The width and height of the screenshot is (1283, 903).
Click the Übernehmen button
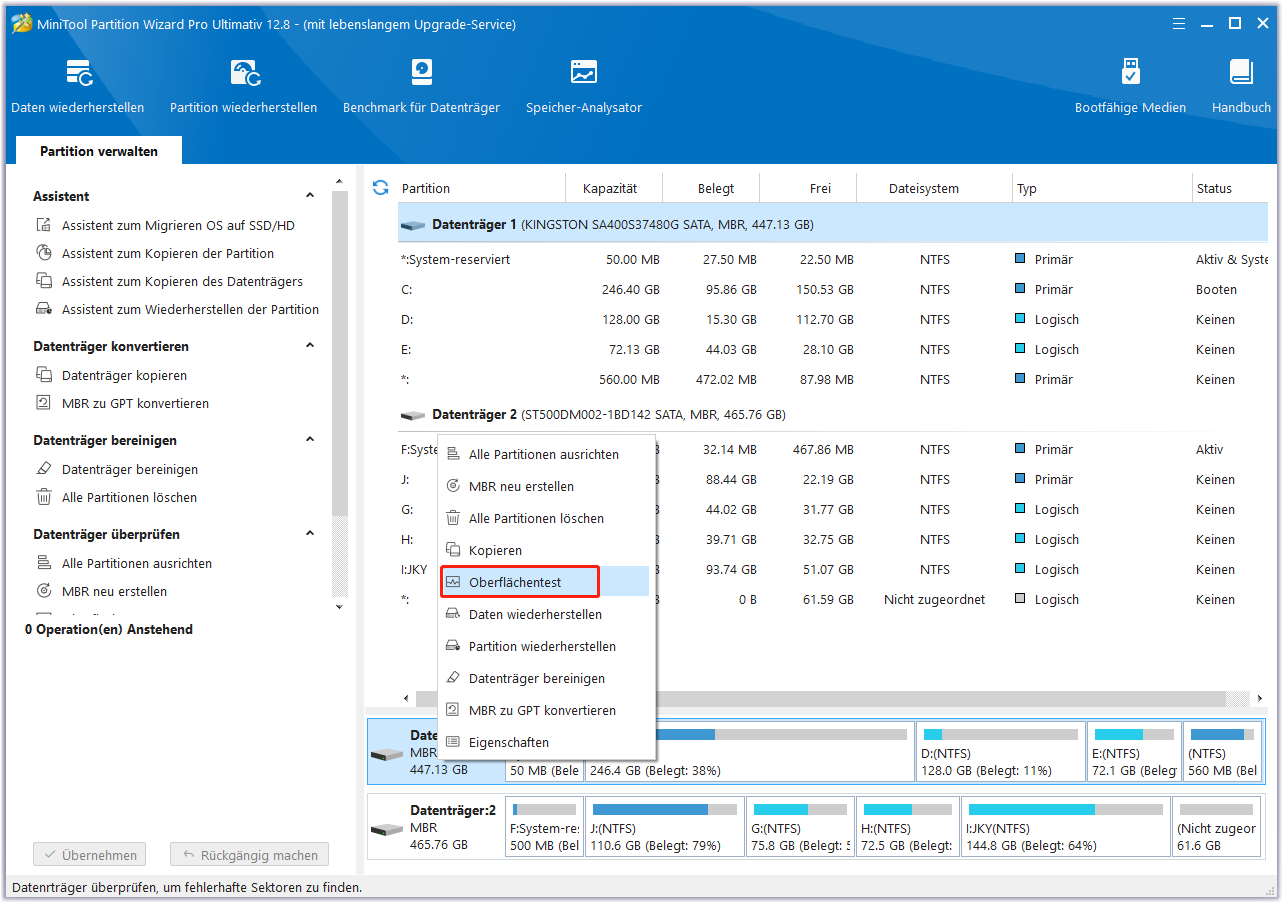90,856
